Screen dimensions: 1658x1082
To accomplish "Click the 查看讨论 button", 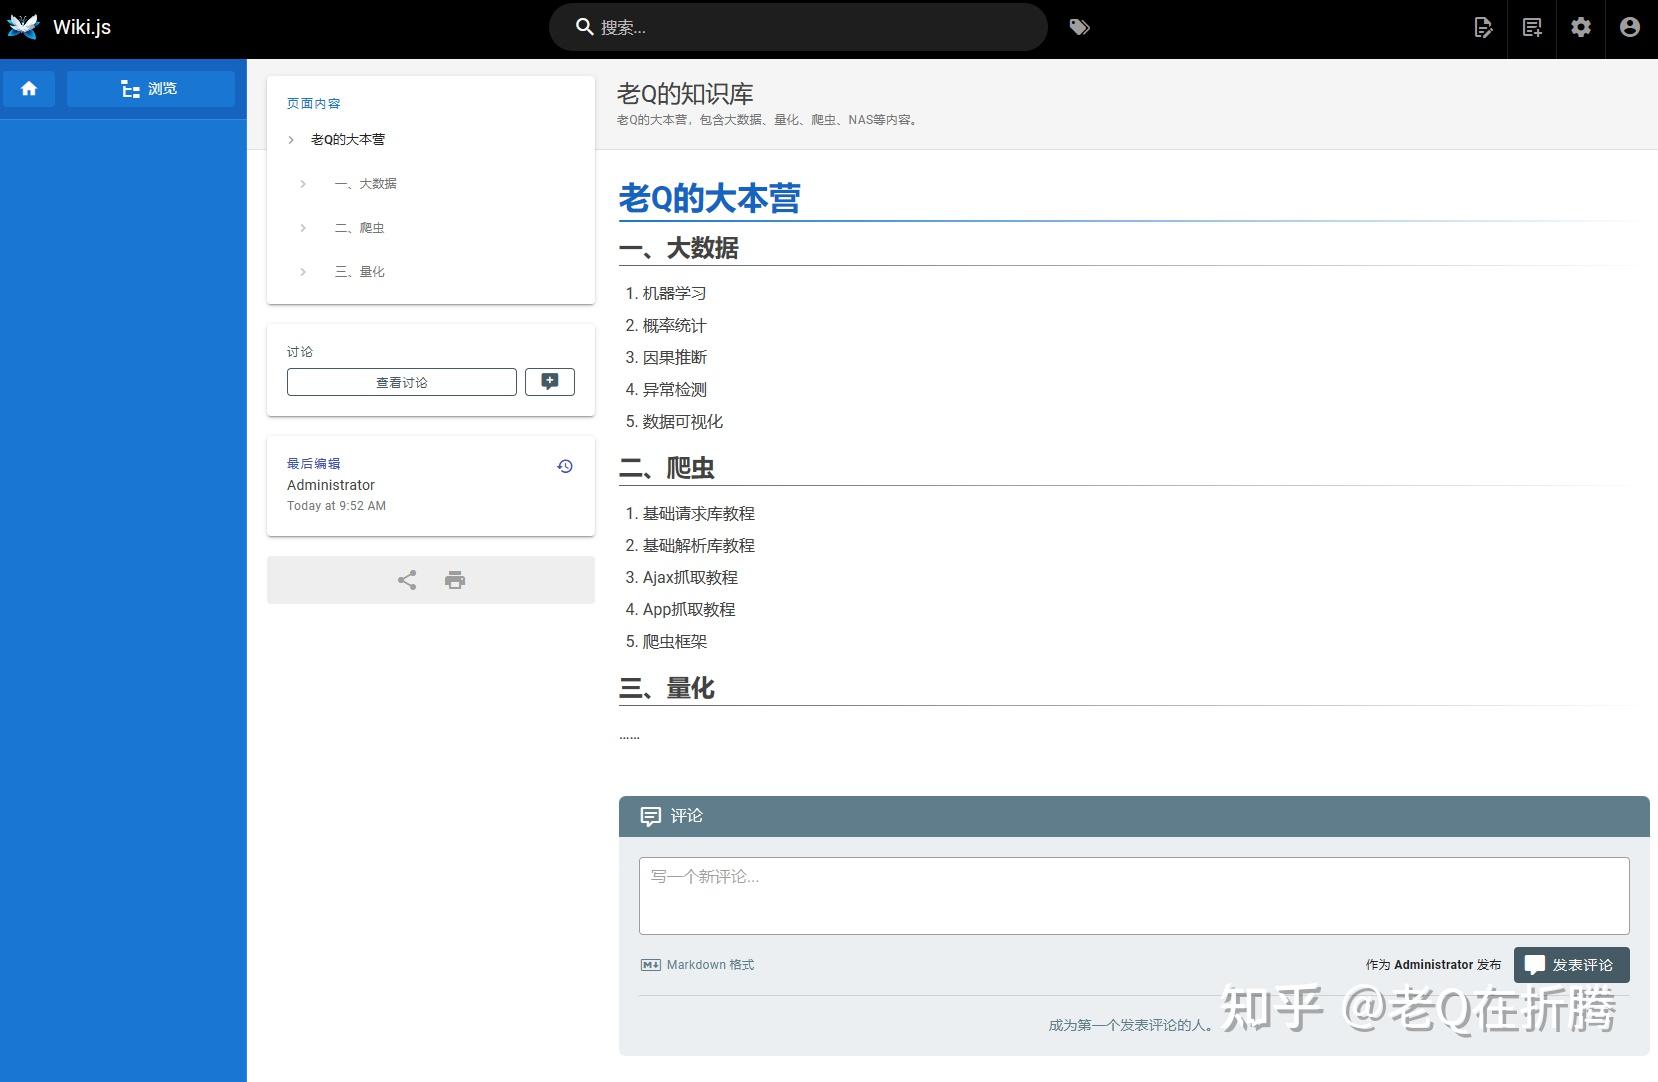I will (x=401, y=381).
